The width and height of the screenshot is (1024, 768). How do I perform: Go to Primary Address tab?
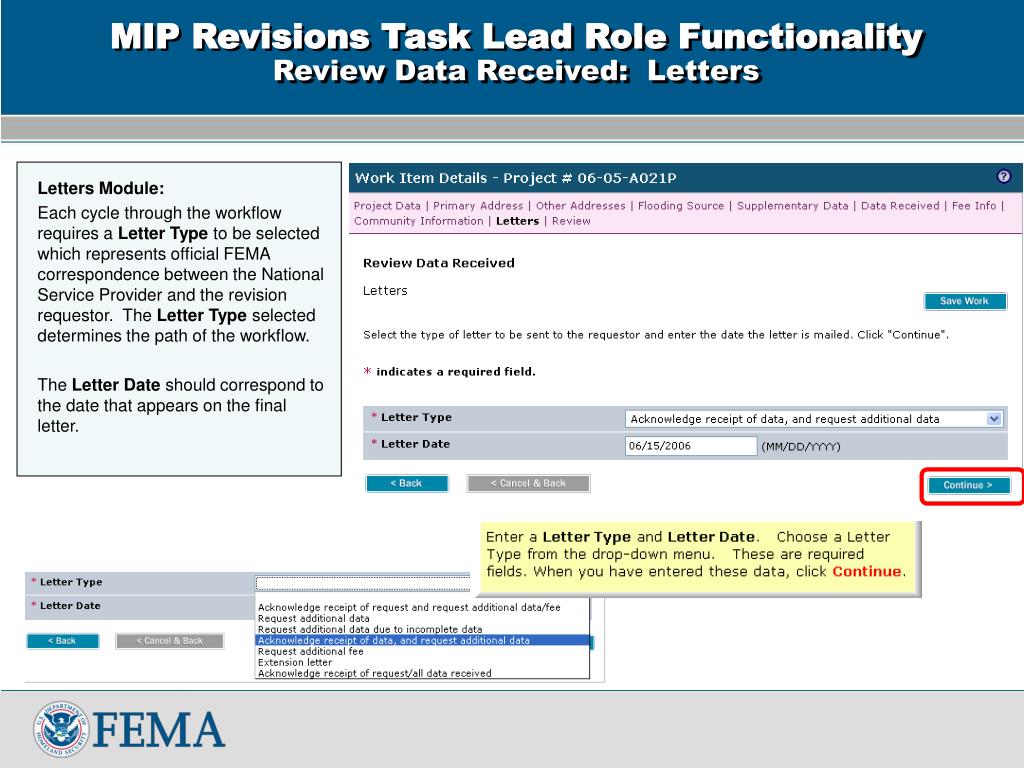pyautogui.click(x=478, y=206)
